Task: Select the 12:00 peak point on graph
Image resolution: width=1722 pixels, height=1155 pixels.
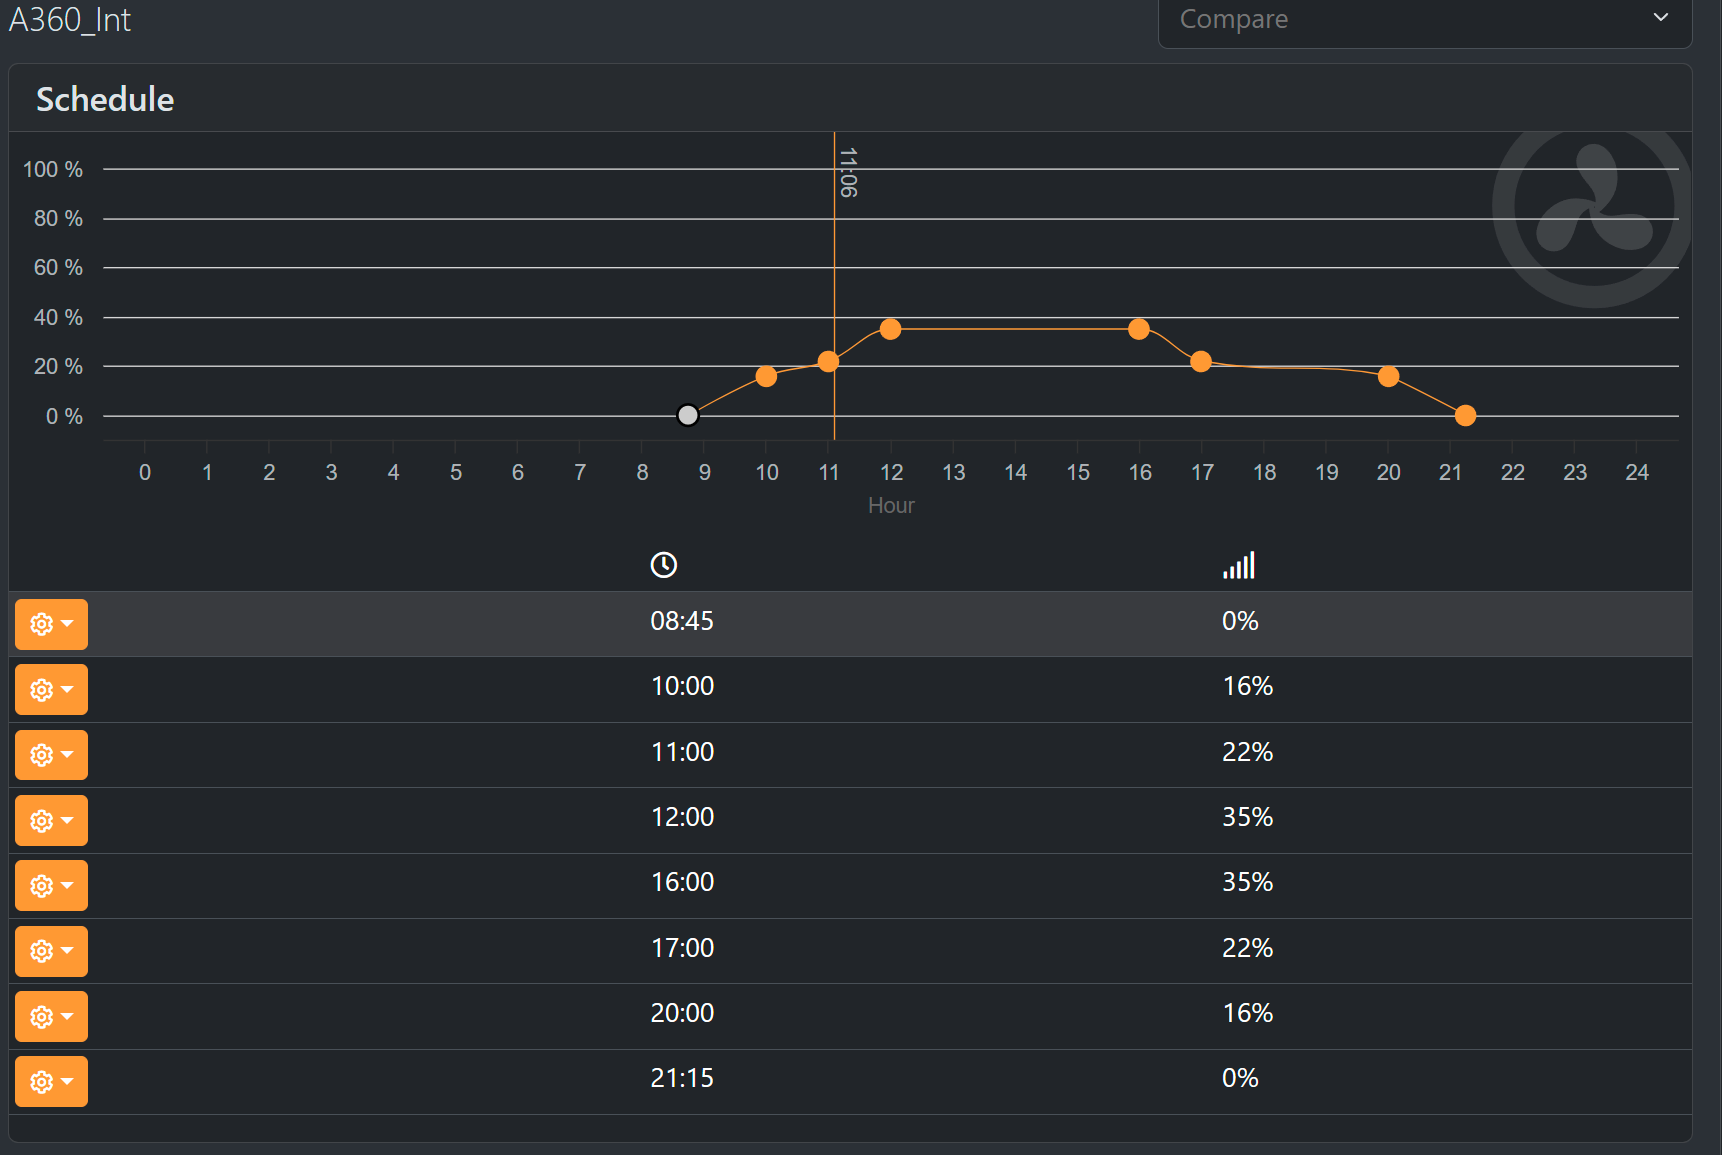Action: [x=890, y=329]
